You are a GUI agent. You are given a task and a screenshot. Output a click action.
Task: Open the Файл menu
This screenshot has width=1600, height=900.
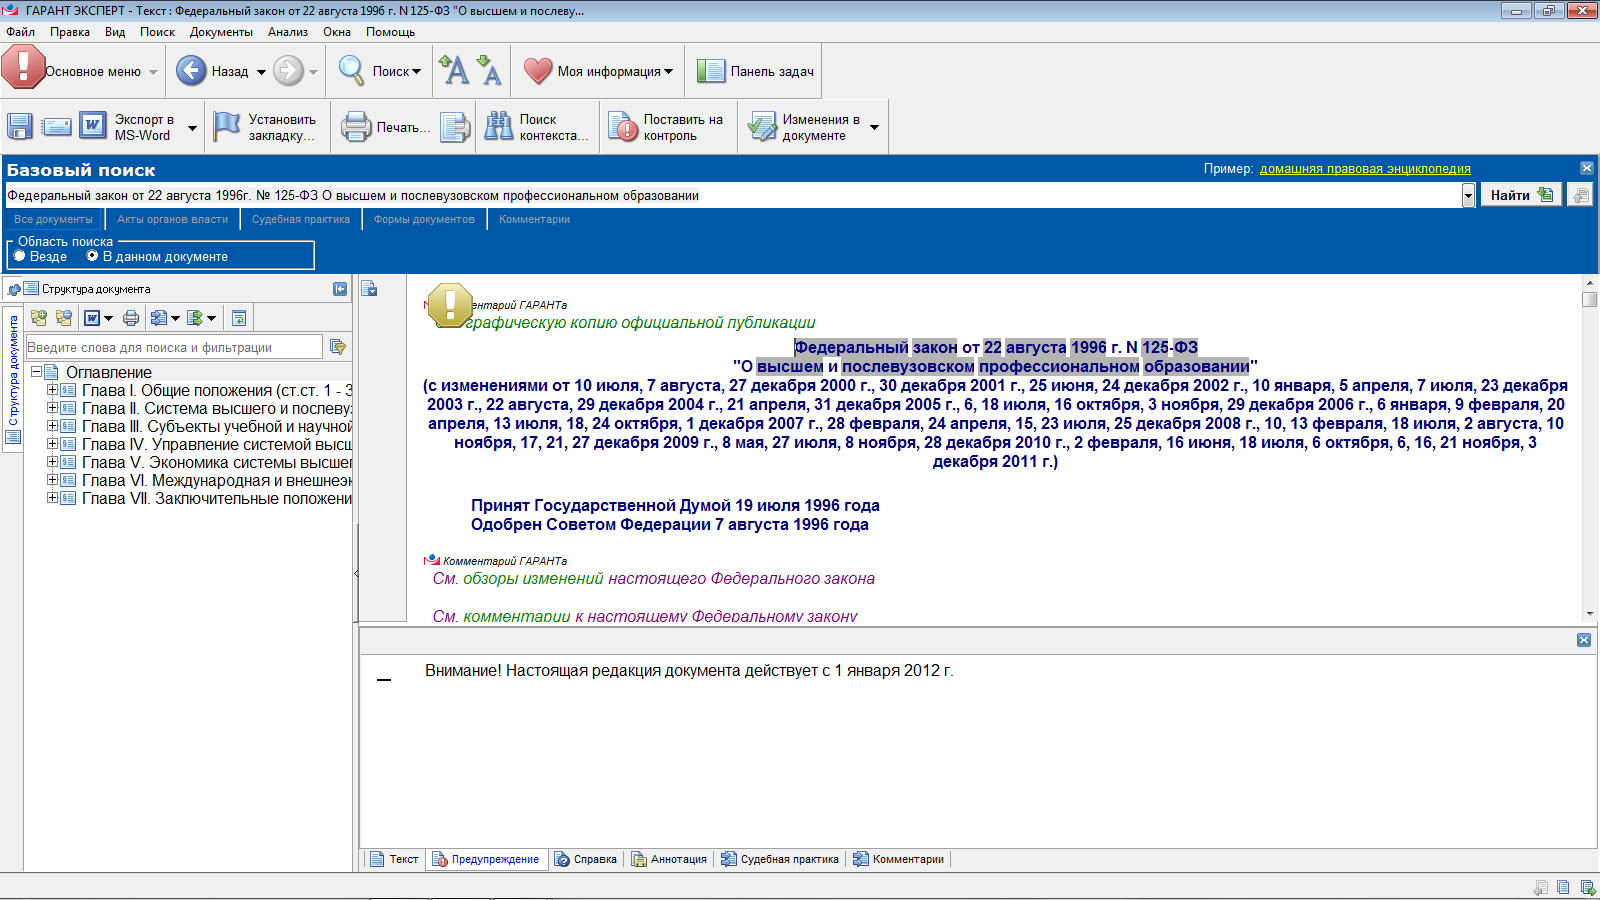[20, 32]
